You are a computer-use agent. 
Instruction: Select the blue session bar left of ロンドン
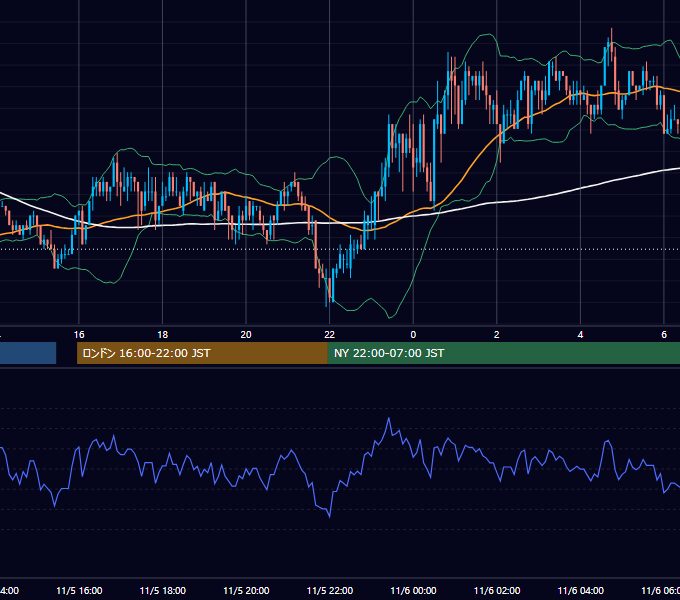coord(28,353)
